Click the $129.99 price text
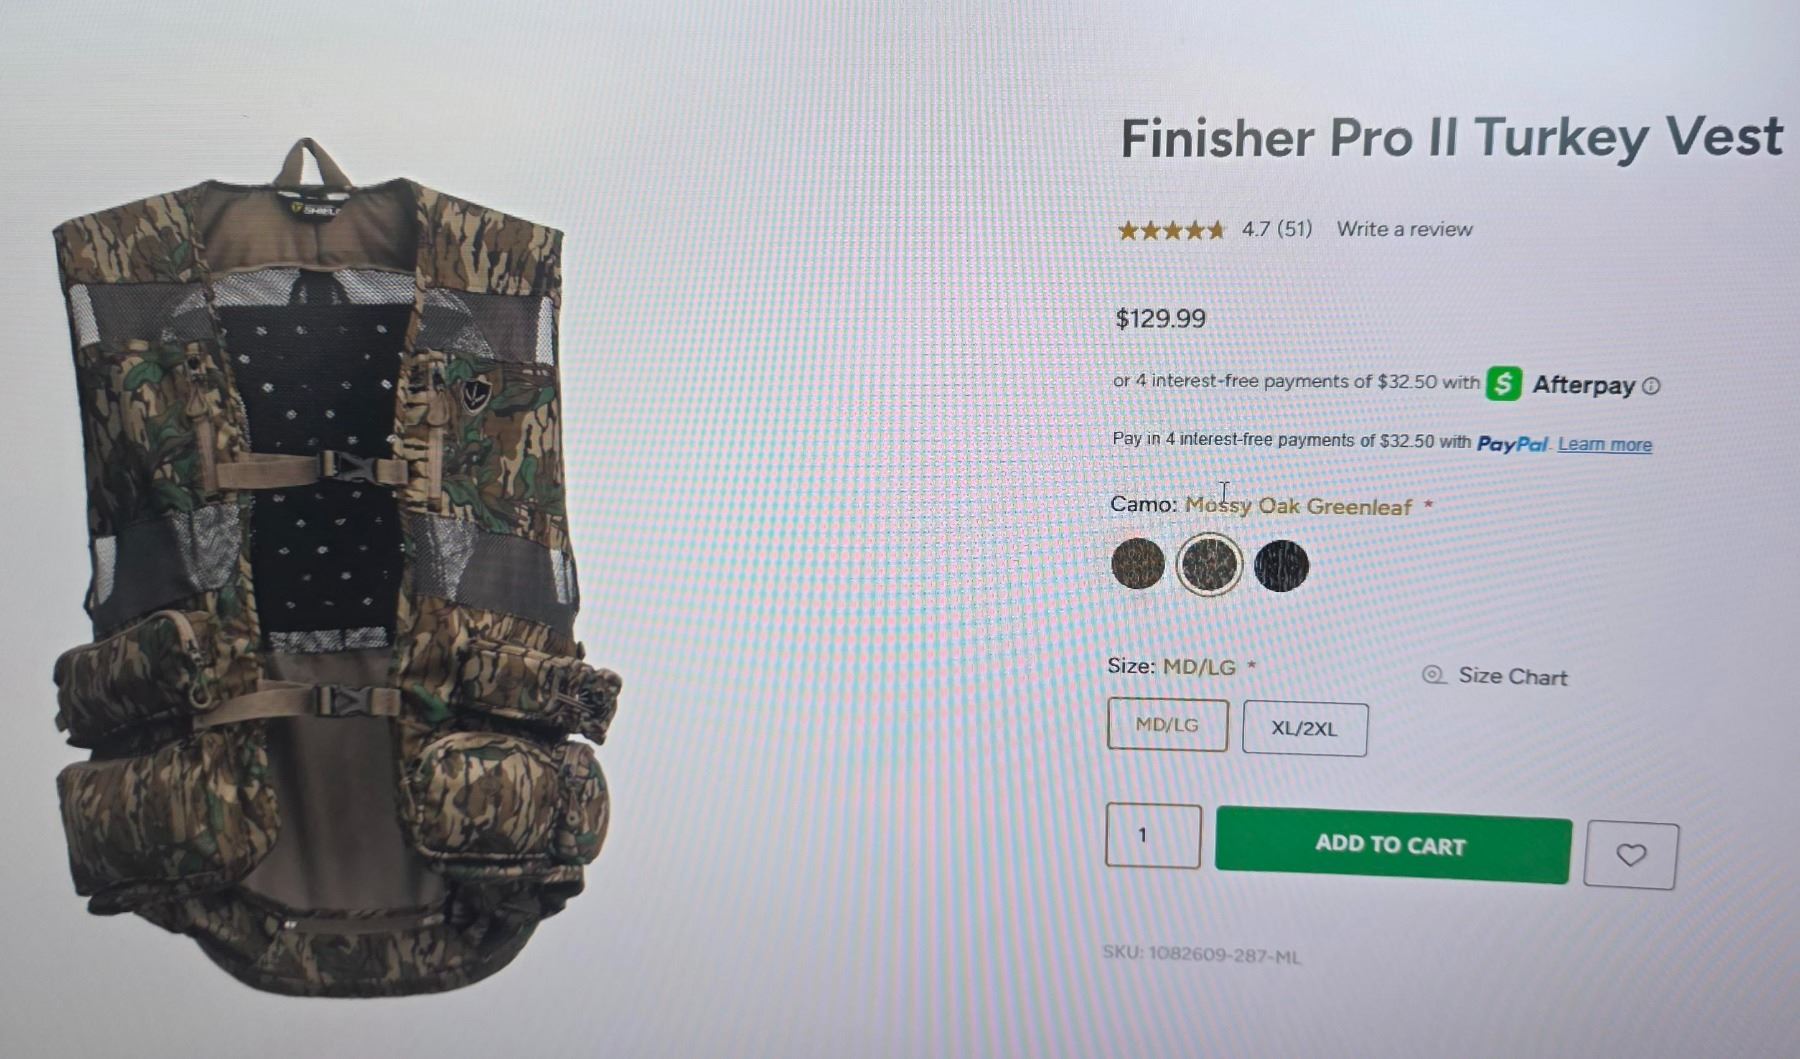 1161,319
